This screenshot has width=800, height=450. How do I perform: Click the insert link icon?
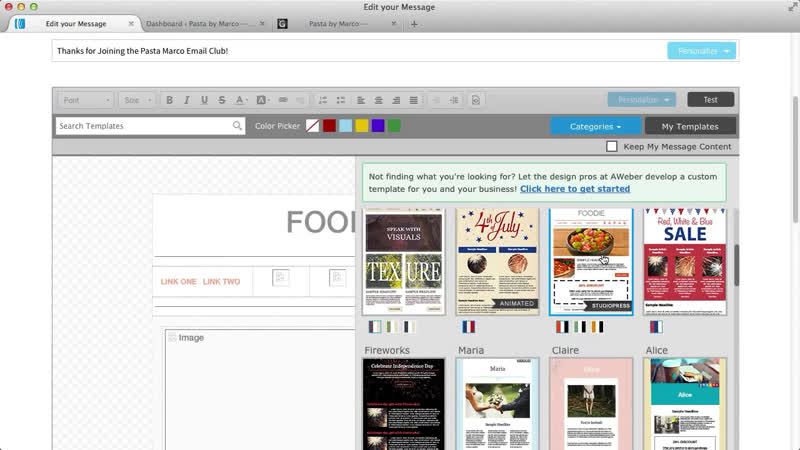click(x=283, y=100)
